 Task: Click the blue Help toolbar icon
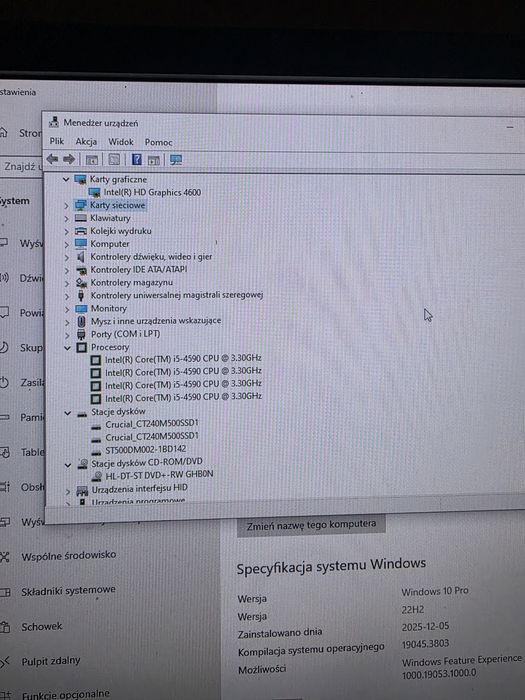pos(137,159)
